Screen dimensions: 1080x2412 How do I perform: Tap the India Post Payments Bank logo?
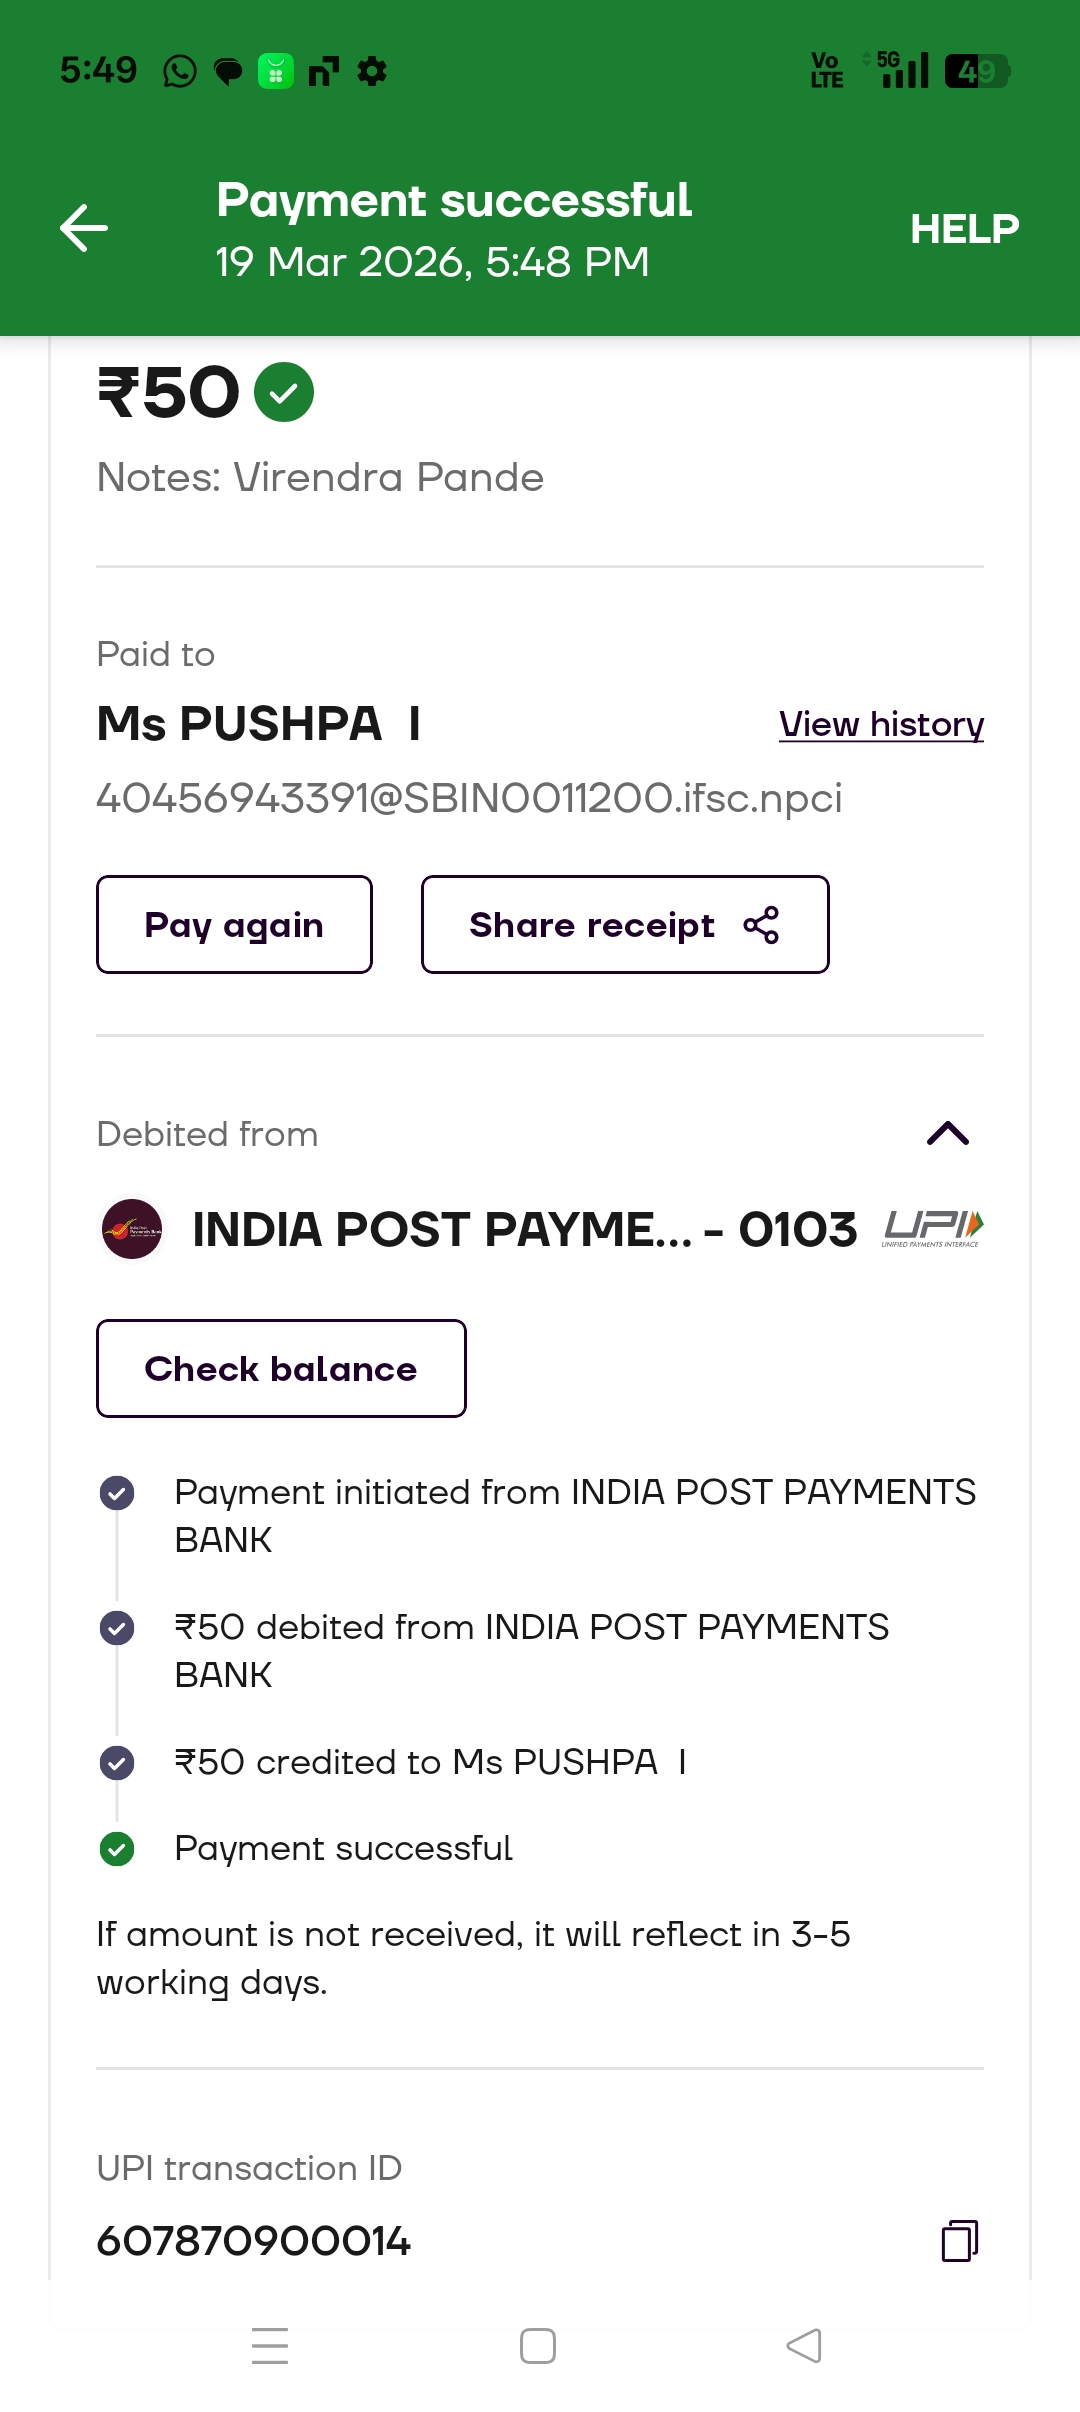[132, 1229]
